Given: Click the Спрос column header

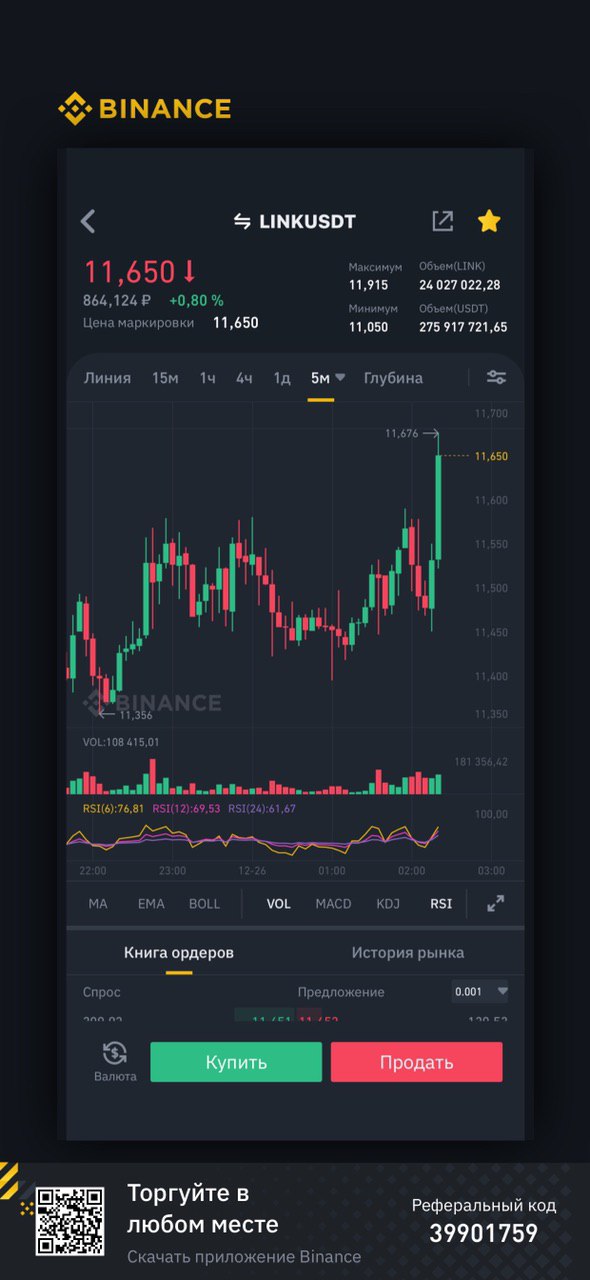Looking at the screenshot, I should tap(101, 992).
